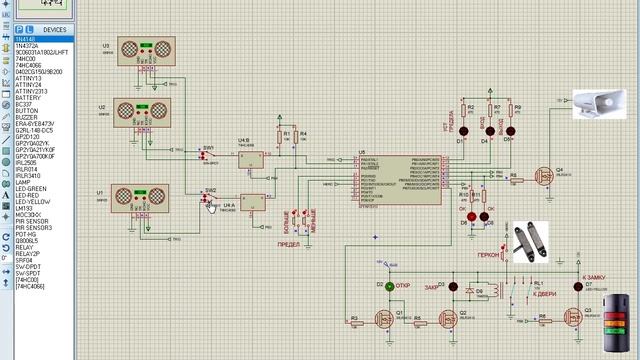Image resolution: width=640 pixels, height=360 pixels.
Task: Select GP2D120 in the devices list
Action: pos(44,137)
